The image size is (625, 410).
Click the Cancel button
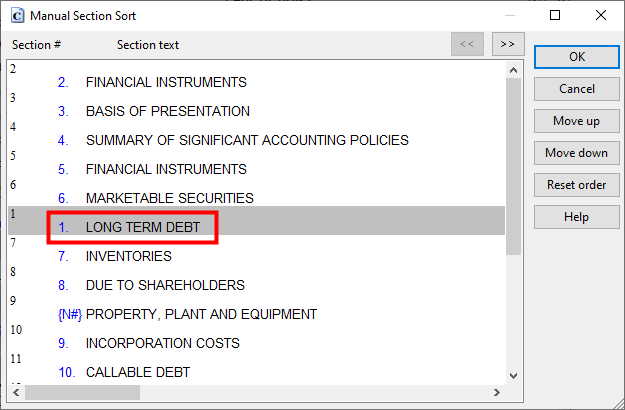[x=577, y=89]
